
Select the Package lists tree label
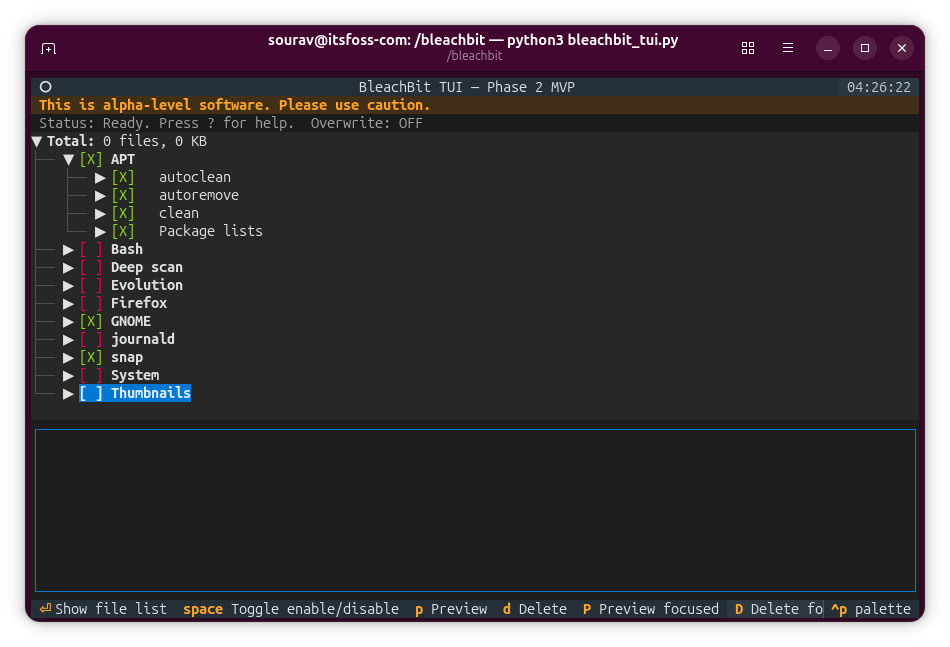click(210, 231)
